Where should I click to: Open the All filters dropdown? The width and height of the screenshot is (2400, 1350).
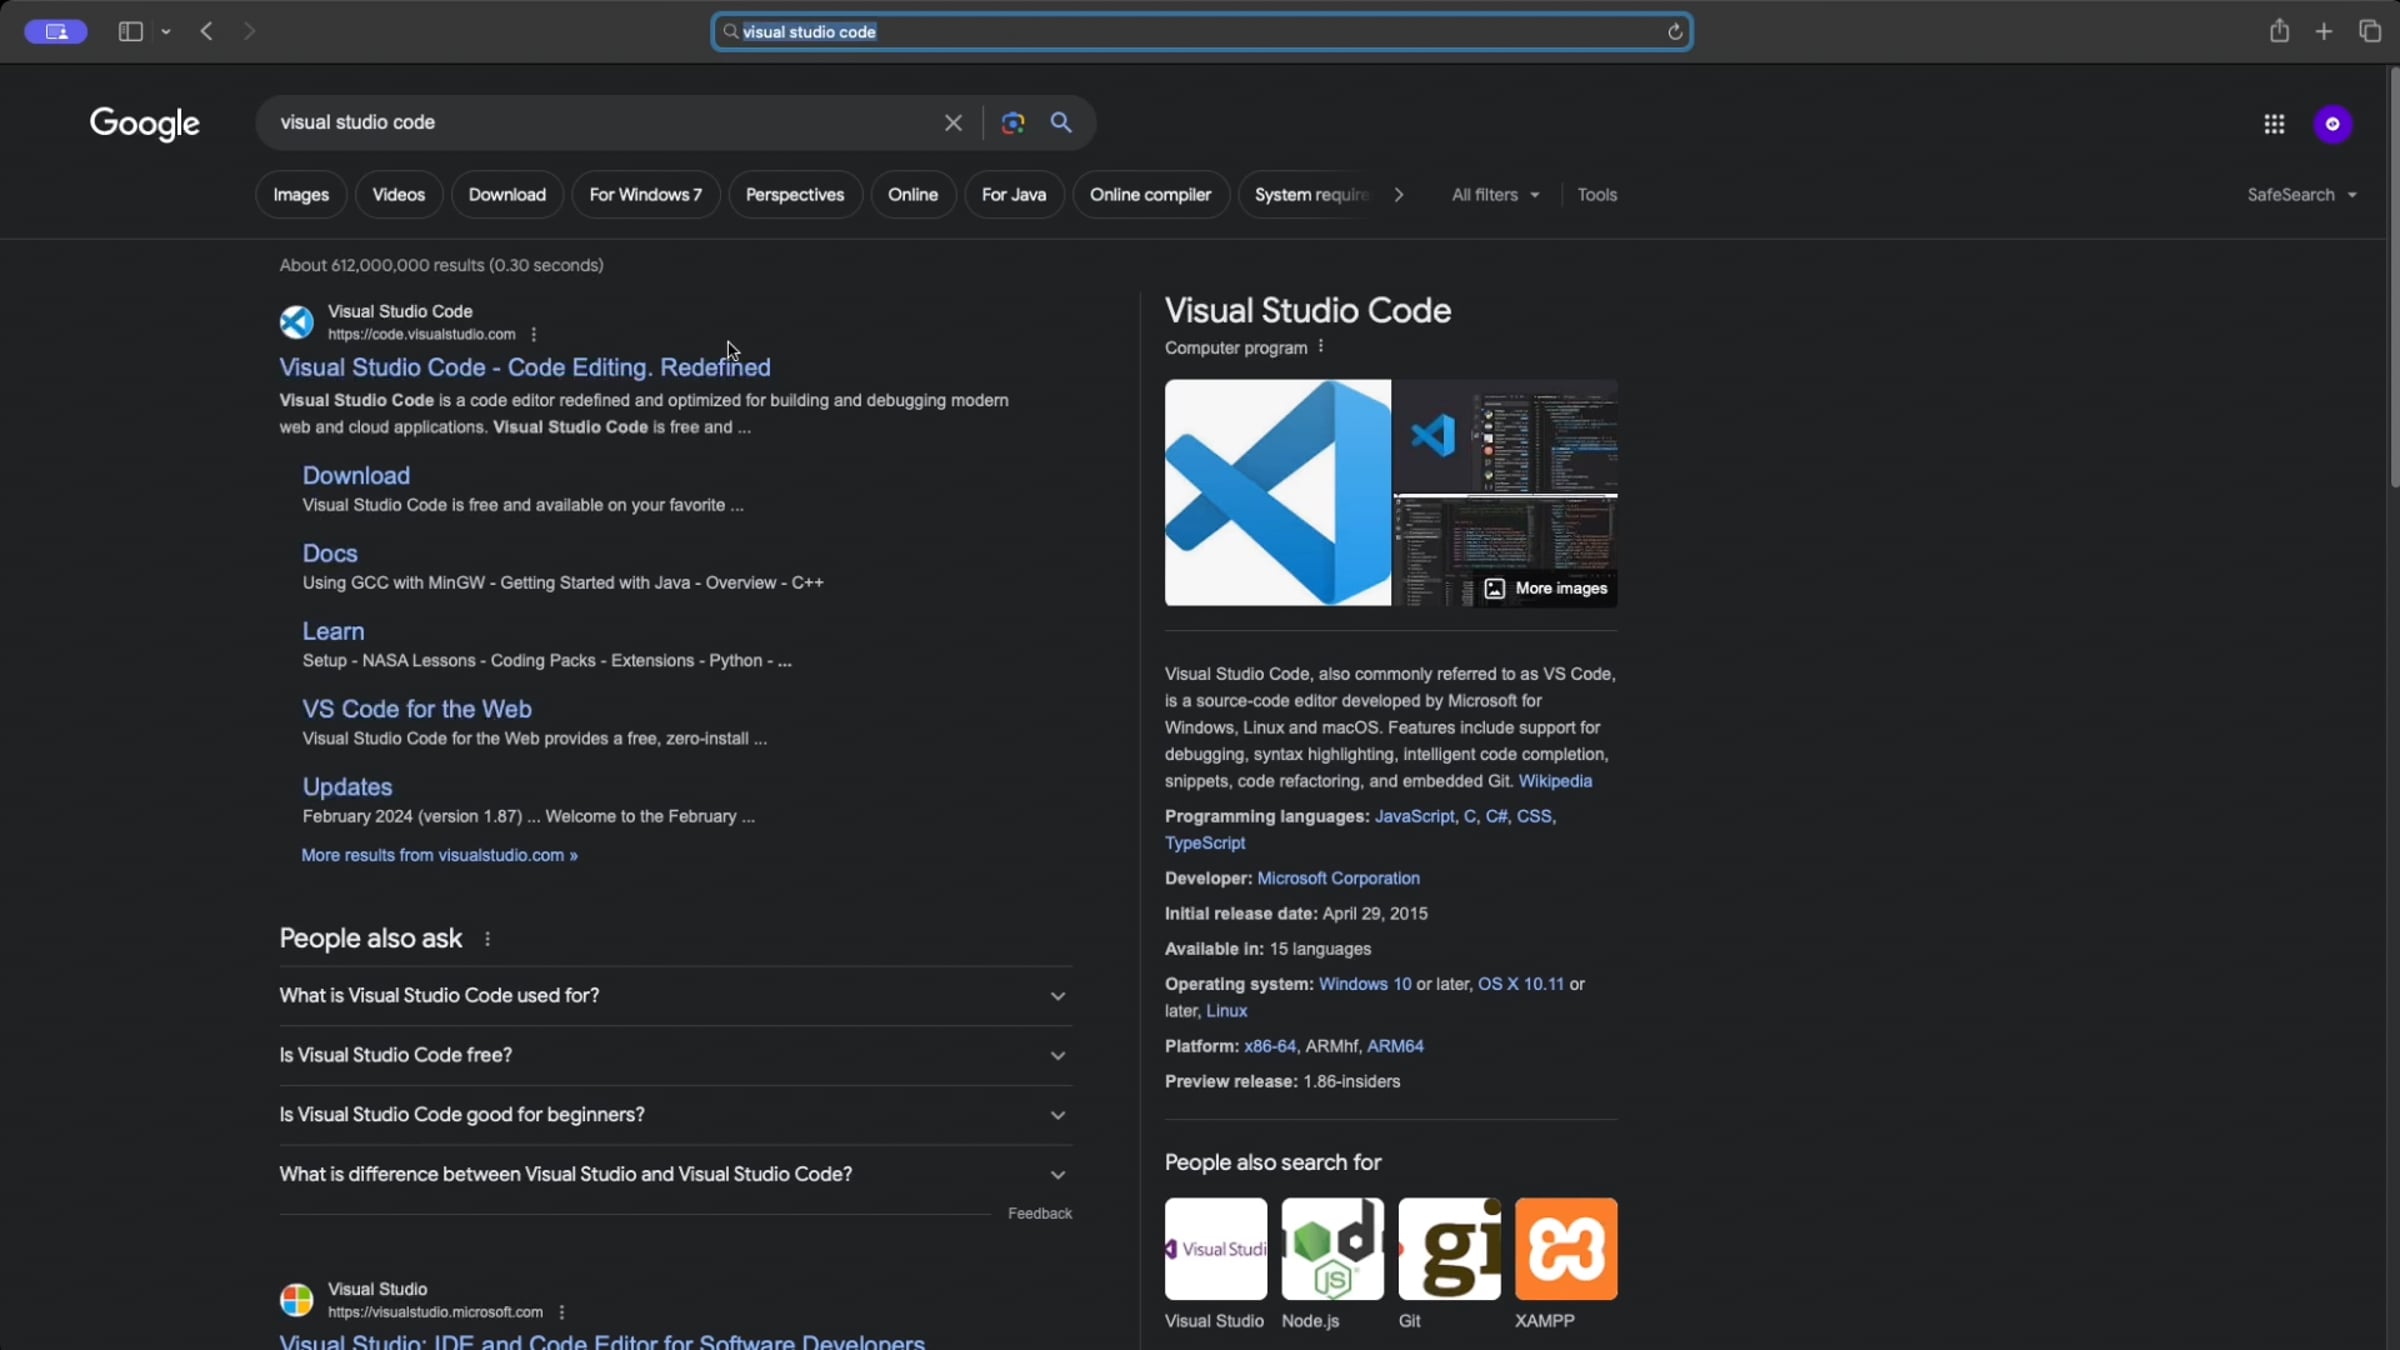coord(1494,194)
